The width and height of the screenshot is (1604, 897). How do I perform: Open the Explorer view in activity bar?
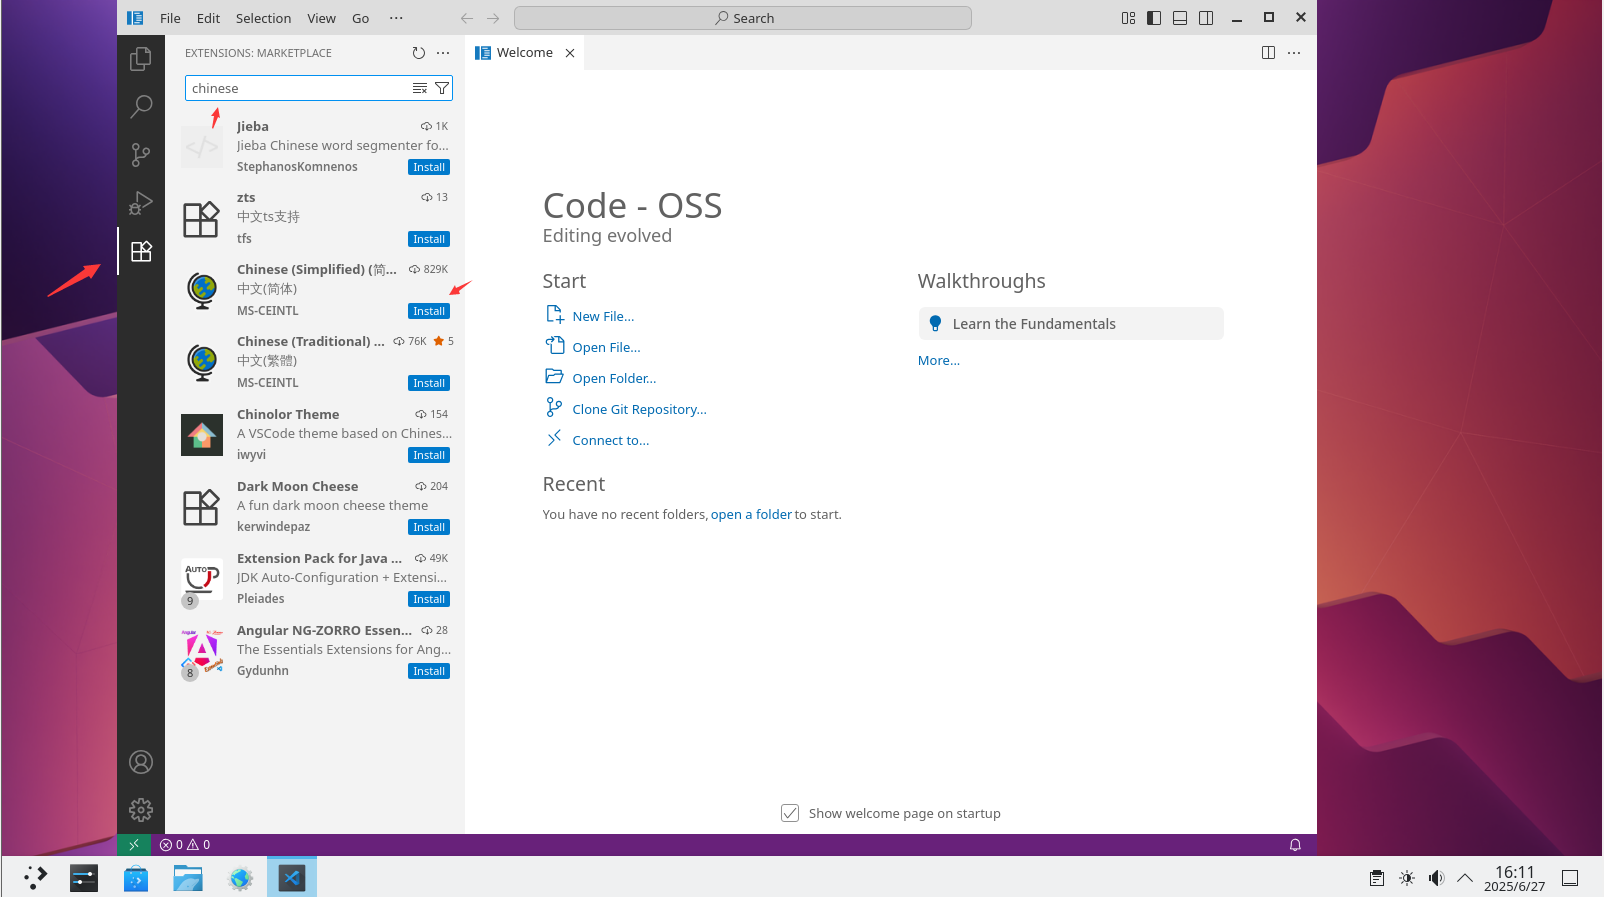coord(141,59)
